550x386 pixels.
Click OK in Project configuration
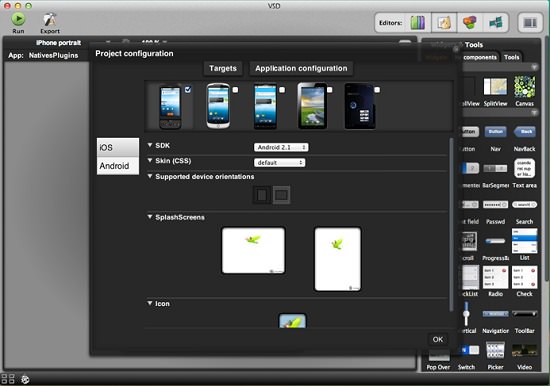[438, 339]
